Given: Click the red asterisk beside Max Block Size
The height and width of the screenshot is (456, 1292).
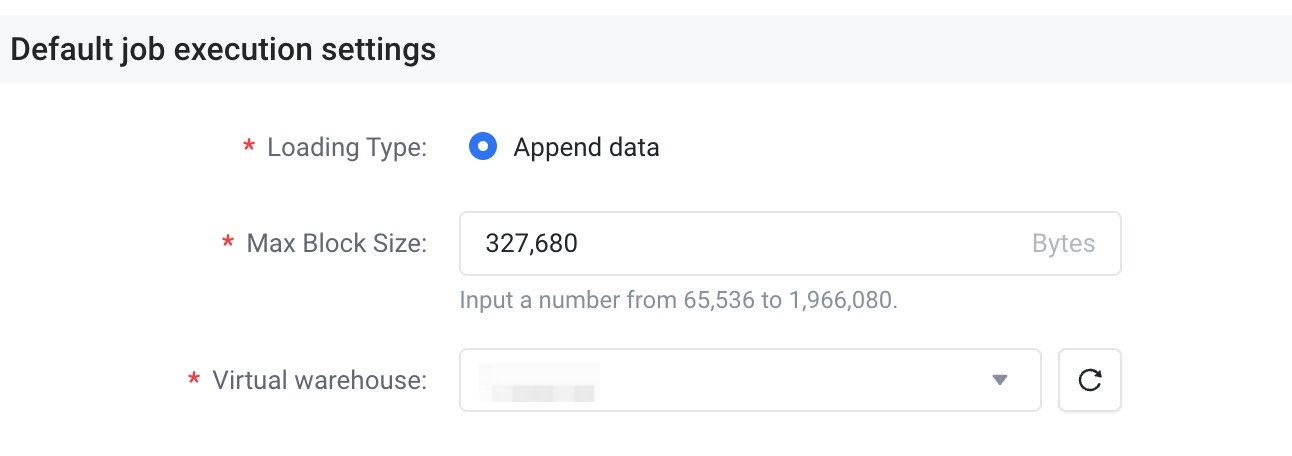Looking at the screenshot, I should tap(228, 243).
